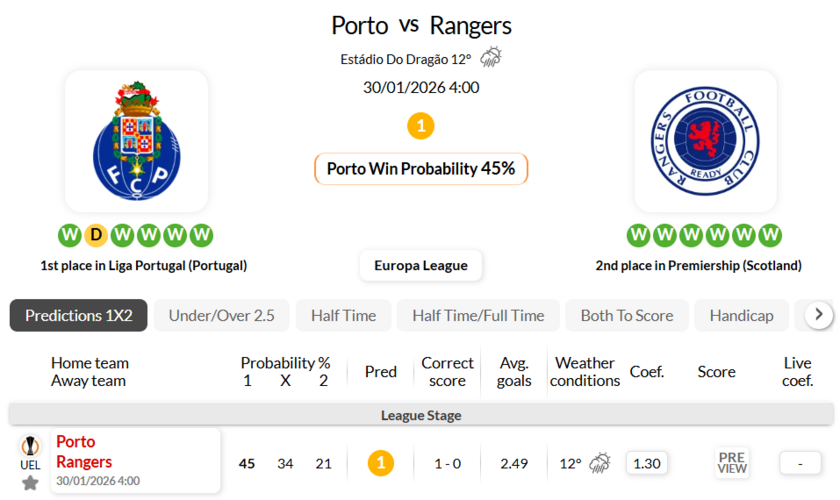Screen dimensions: 840x500
Task: Open the Half Time tab
Action: pos(343,315)
